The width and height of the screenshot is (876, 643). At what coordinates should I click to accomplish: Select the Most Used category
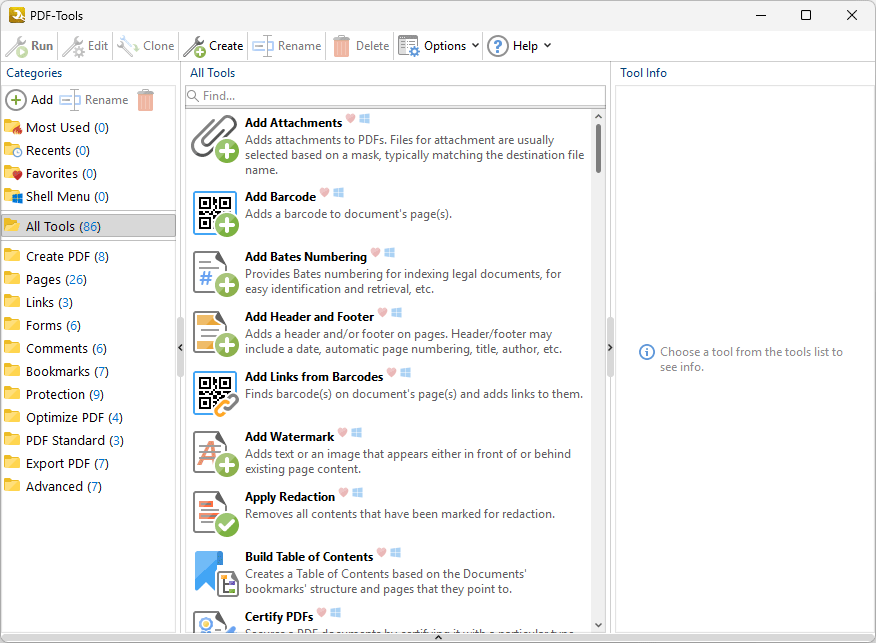[x=88, y=128]
